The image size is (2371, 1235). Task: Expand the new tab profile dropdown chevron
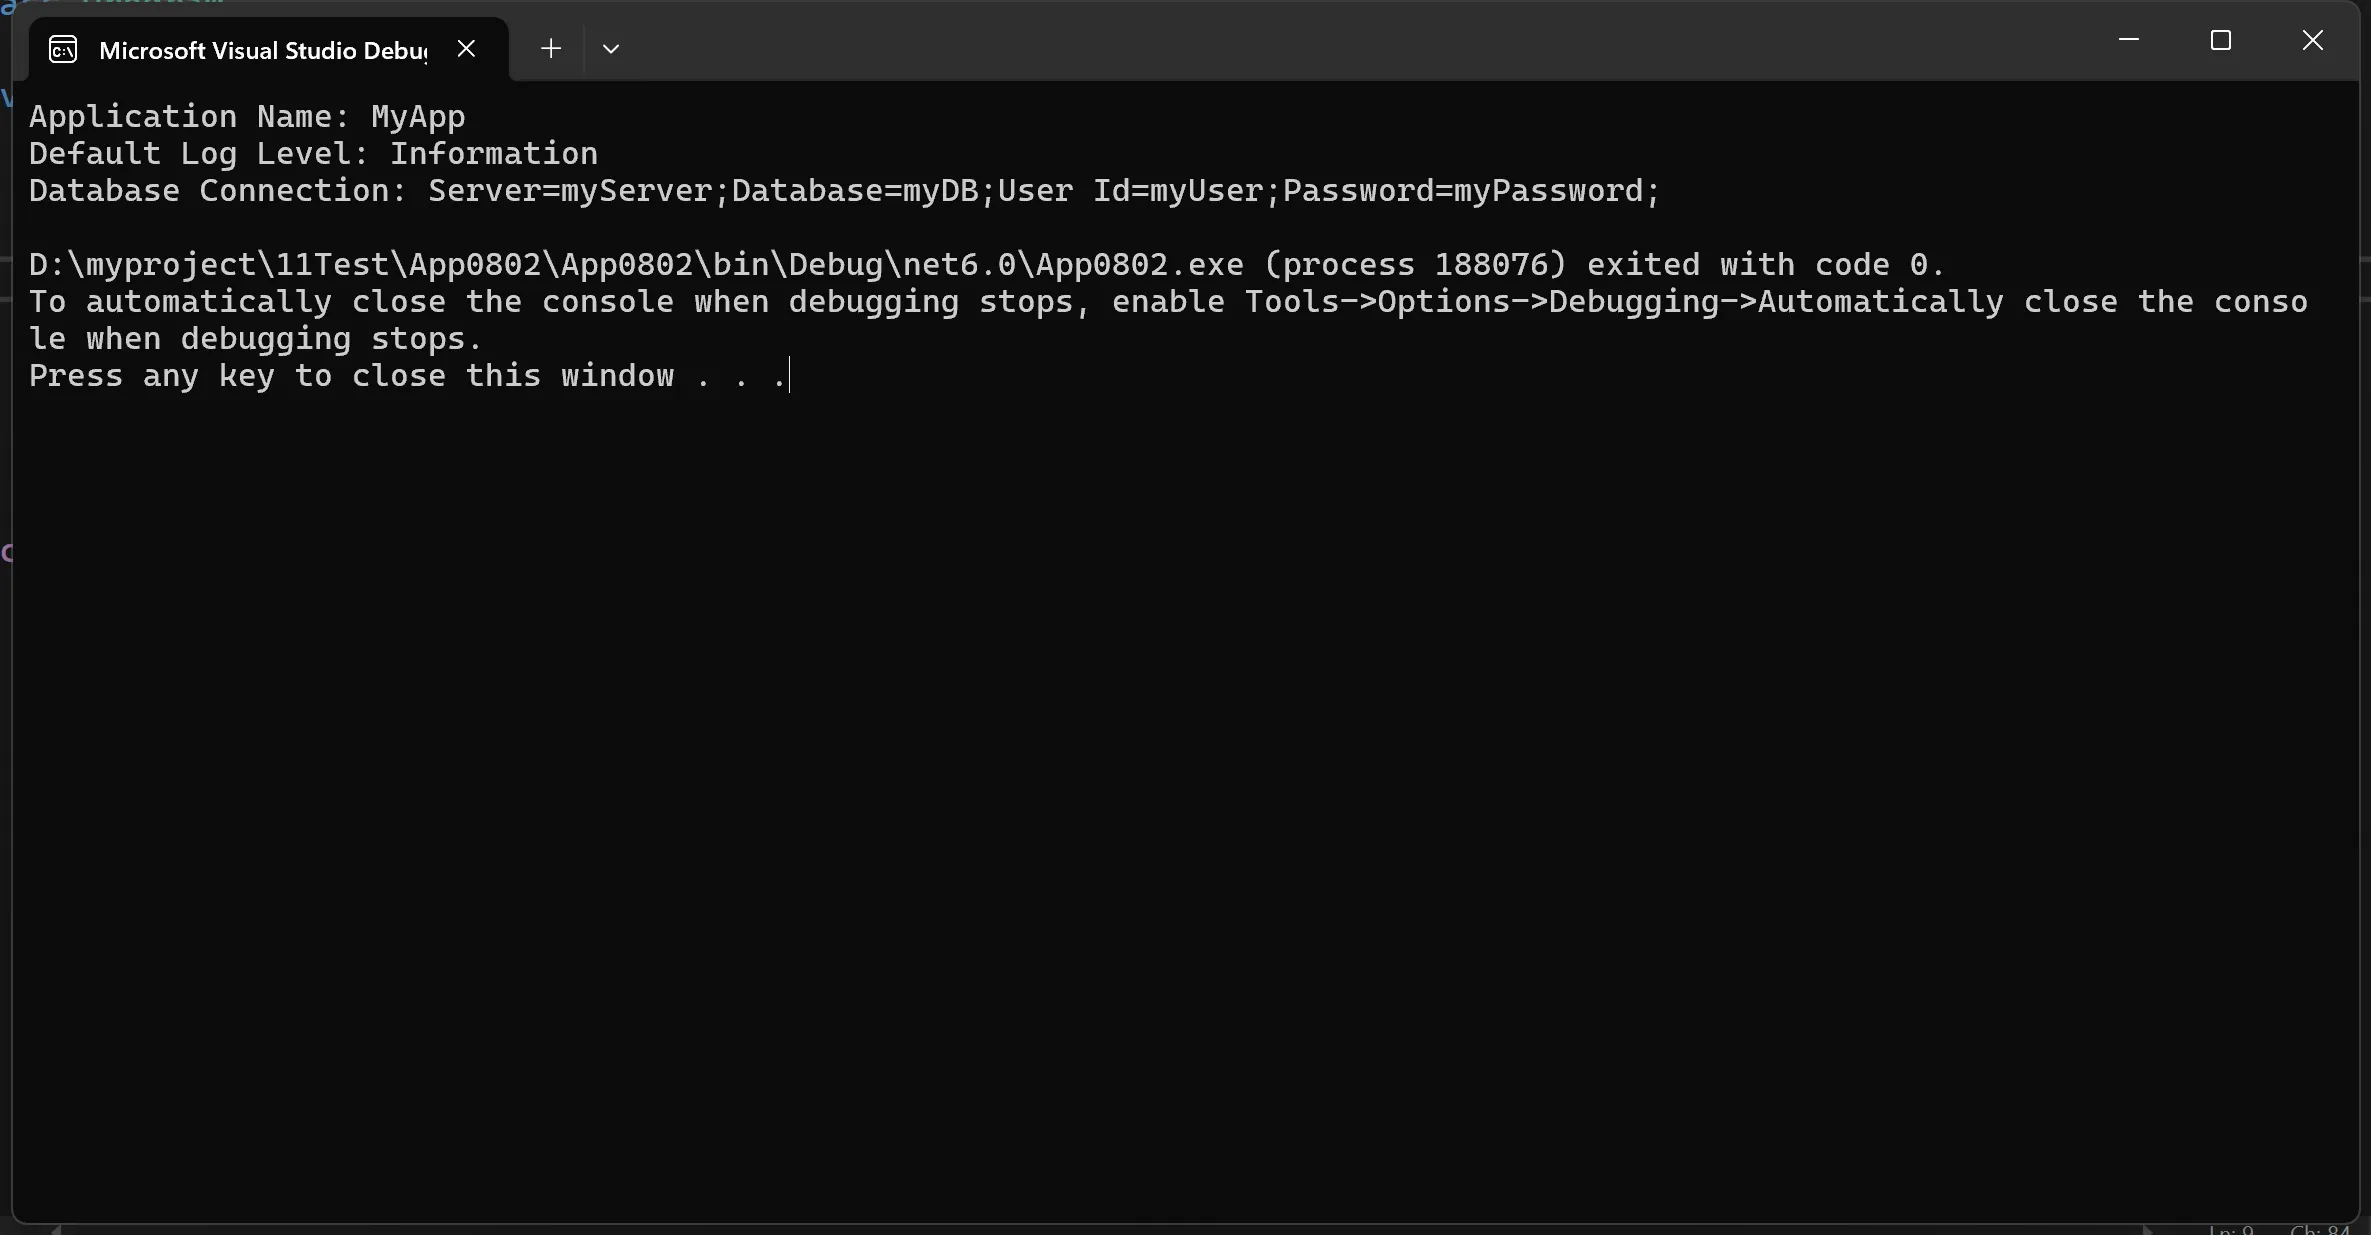[x=611, y=49]
